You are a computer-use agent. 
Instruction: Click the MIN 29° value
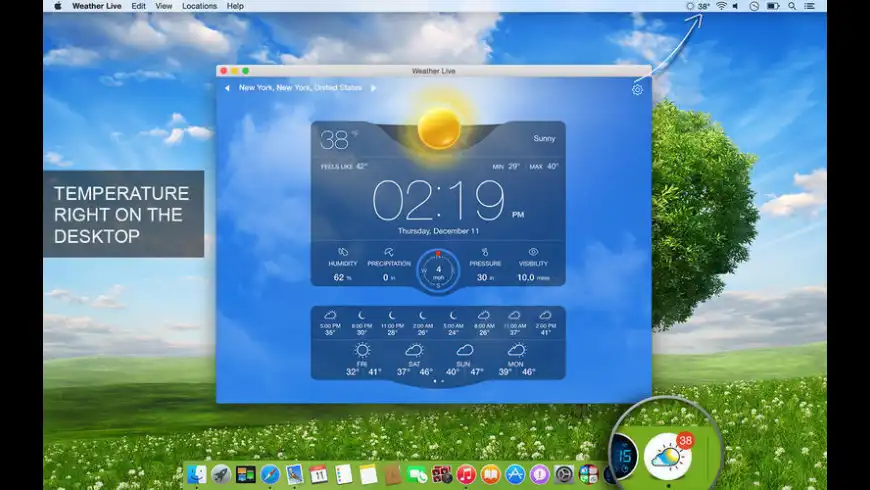tap(506, 166)
